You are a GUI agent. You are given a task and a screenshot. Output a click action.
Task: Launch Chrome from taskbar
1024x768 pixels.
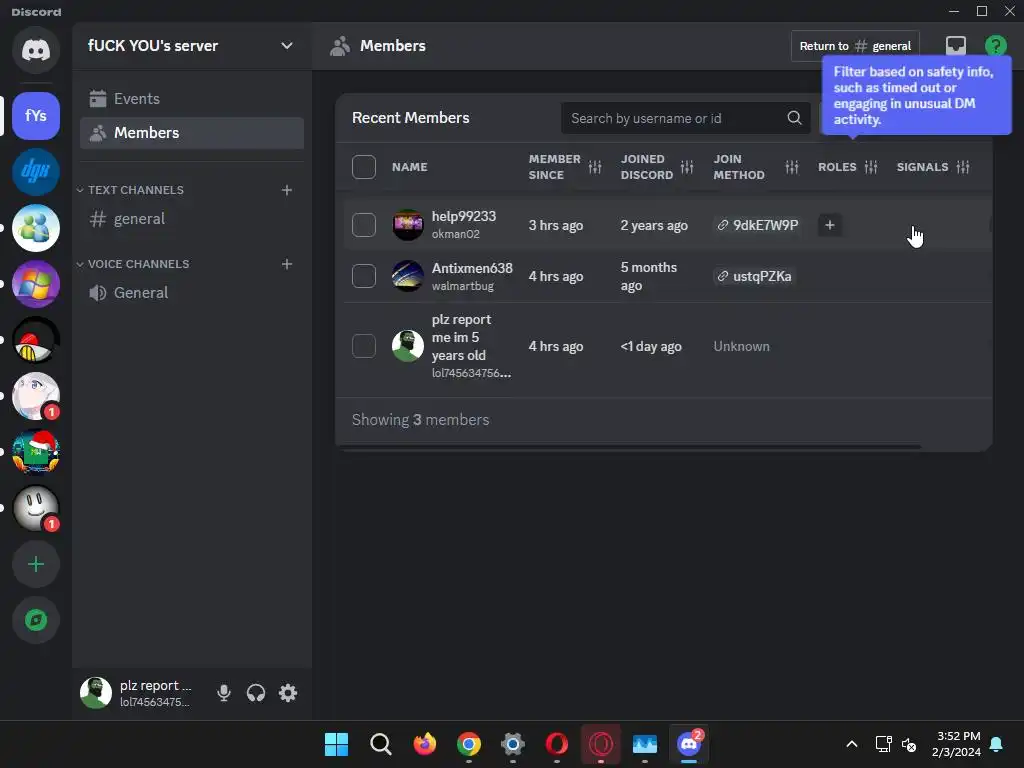(x=469, y=744)
